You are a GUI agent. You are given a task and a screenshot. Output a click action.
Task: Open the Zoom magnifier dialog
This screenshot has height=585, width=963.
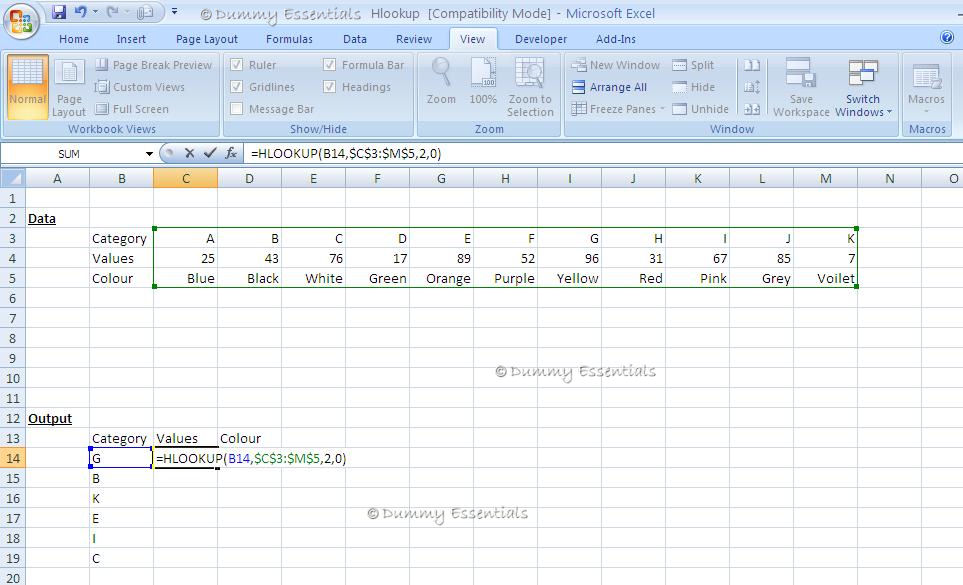[441, 82]
